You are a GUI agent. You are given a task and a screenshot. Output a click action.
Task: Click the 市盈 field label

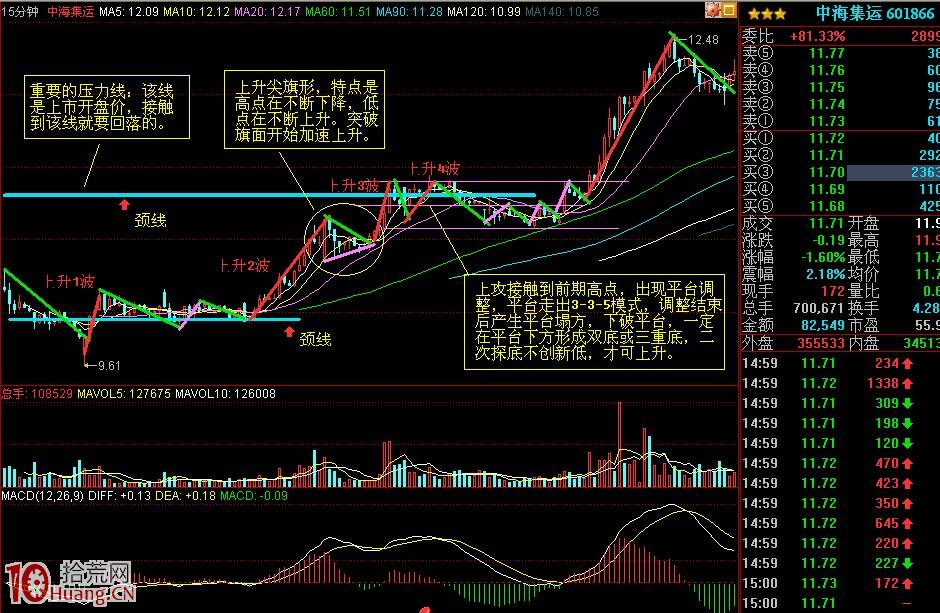[x=863, y=325]
